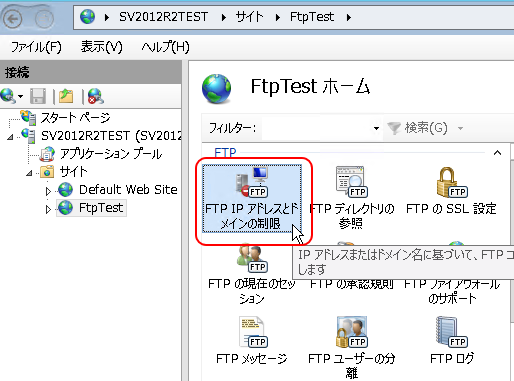
Task: Select the サイト folder node
Action: click(73, 172)
